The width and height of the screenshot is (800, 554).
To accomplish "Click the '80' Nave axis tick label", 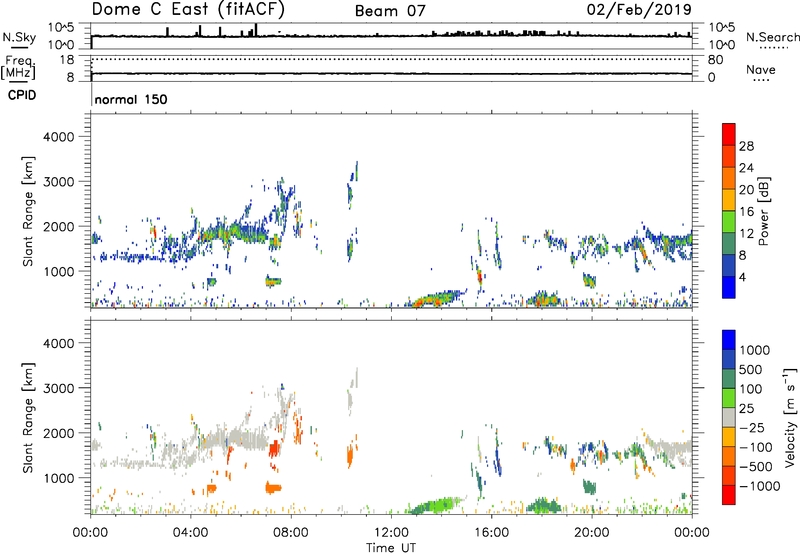I will click(x=715, y=60).
